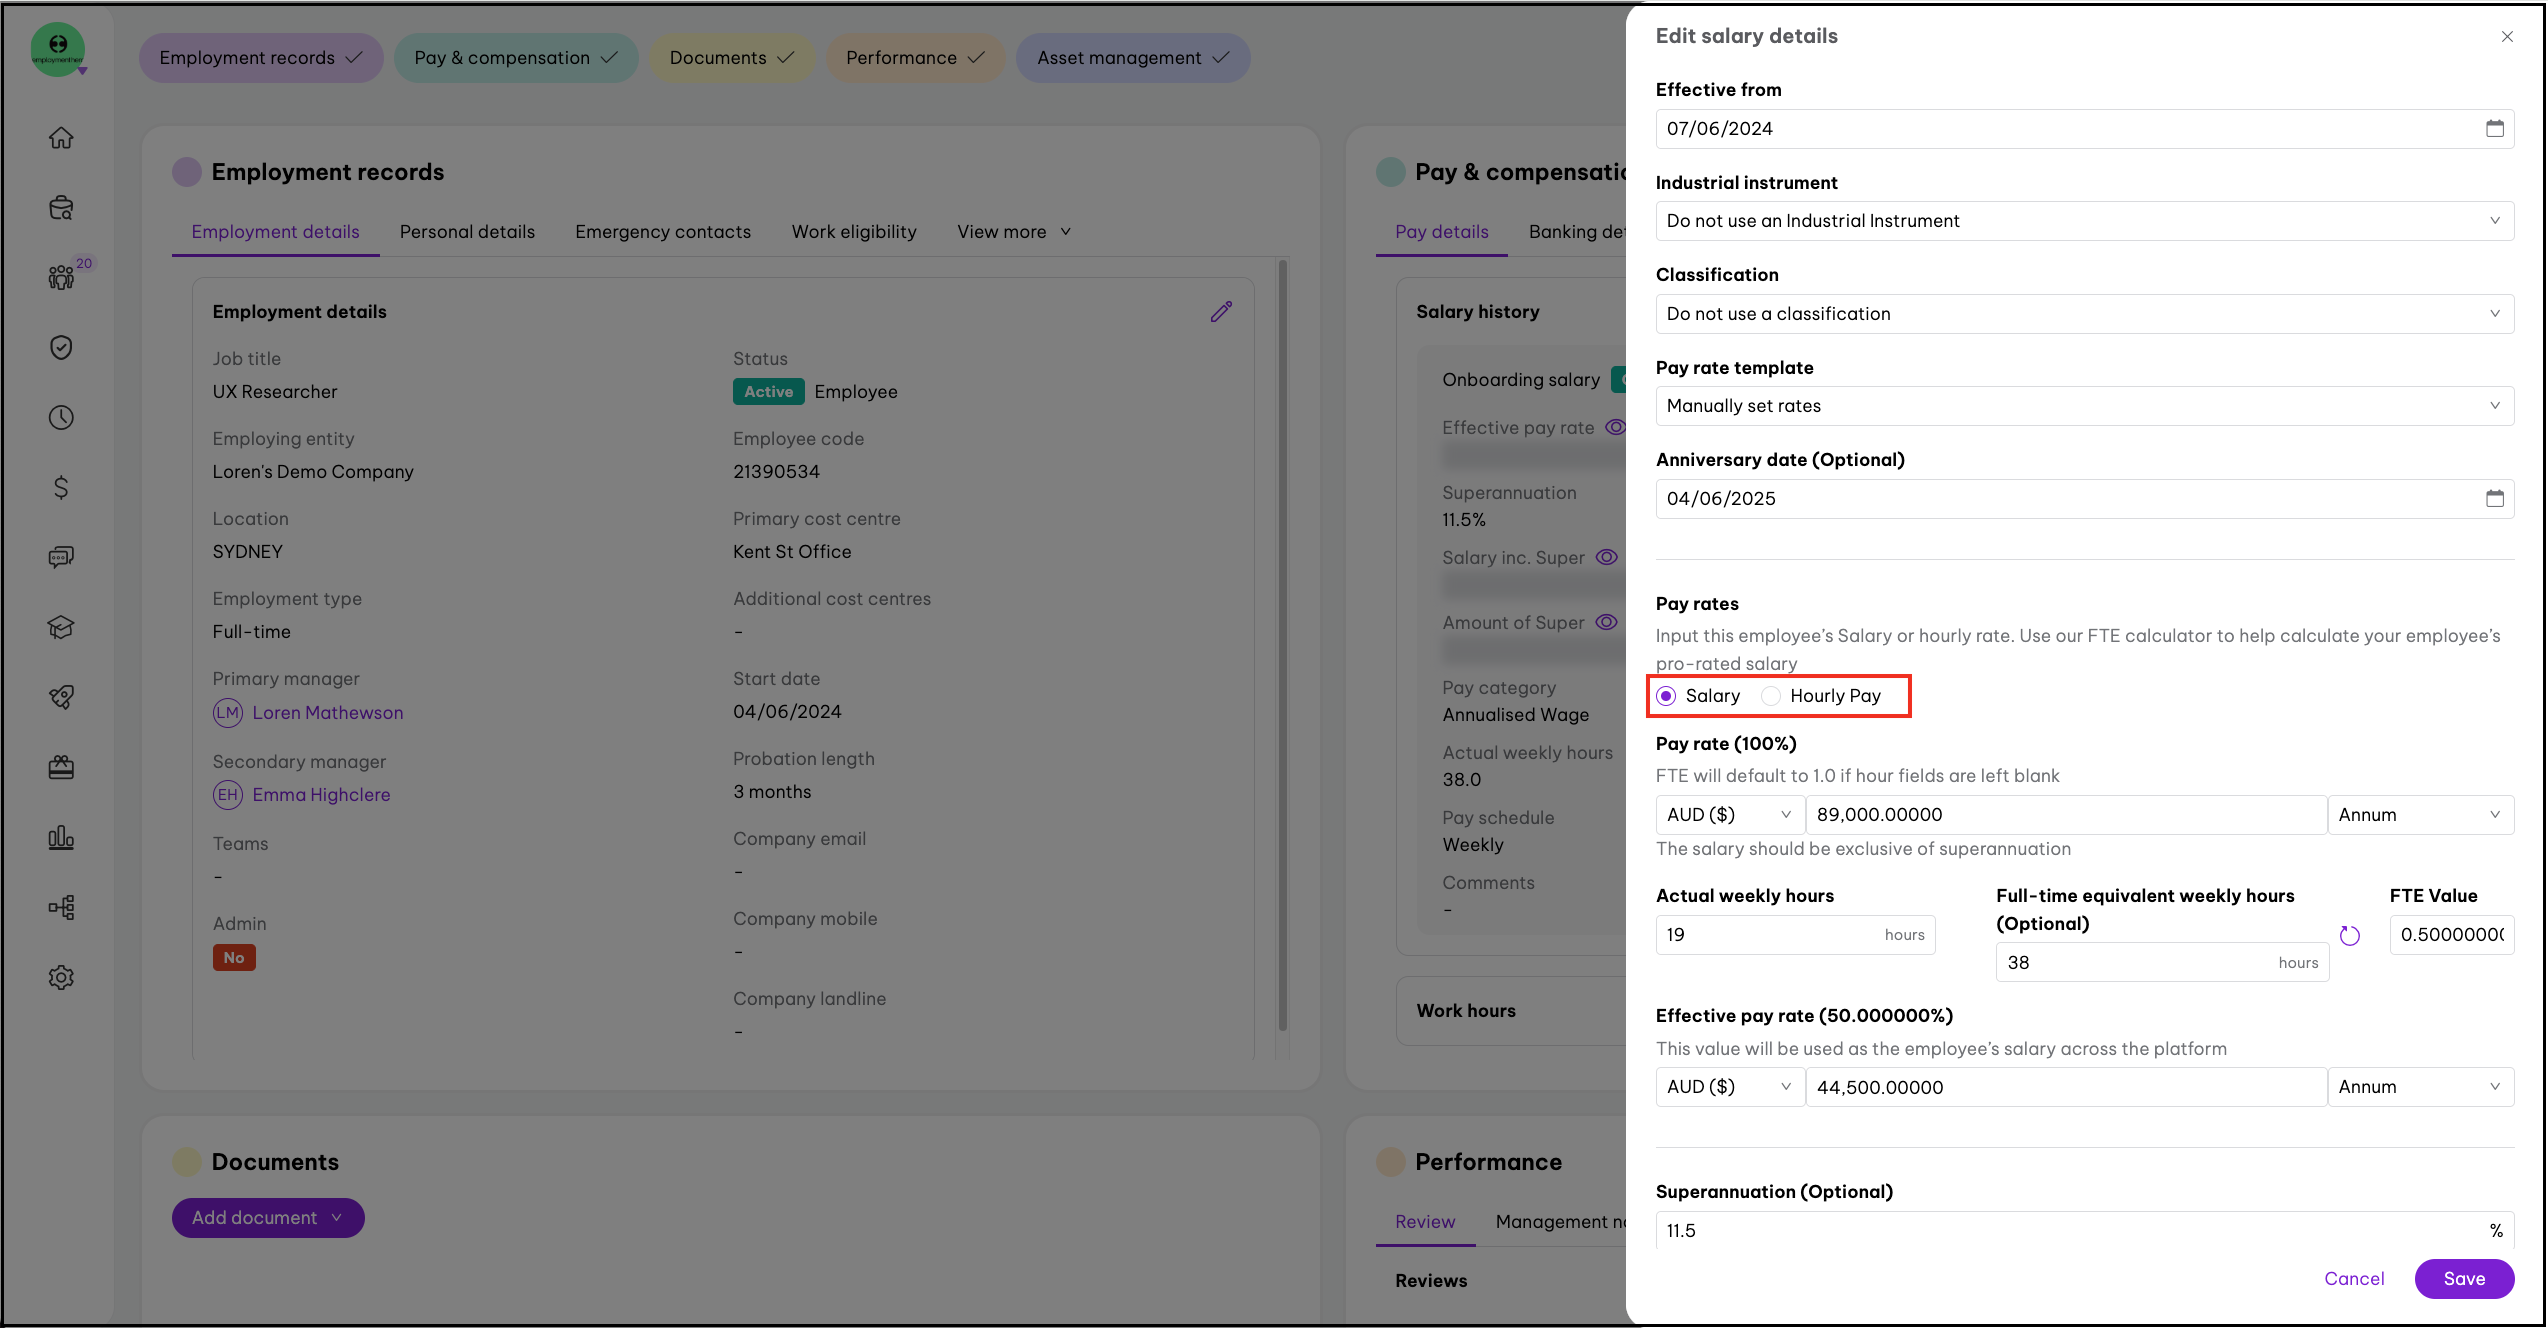Open the Emergency contacts tab

point(663,232)
